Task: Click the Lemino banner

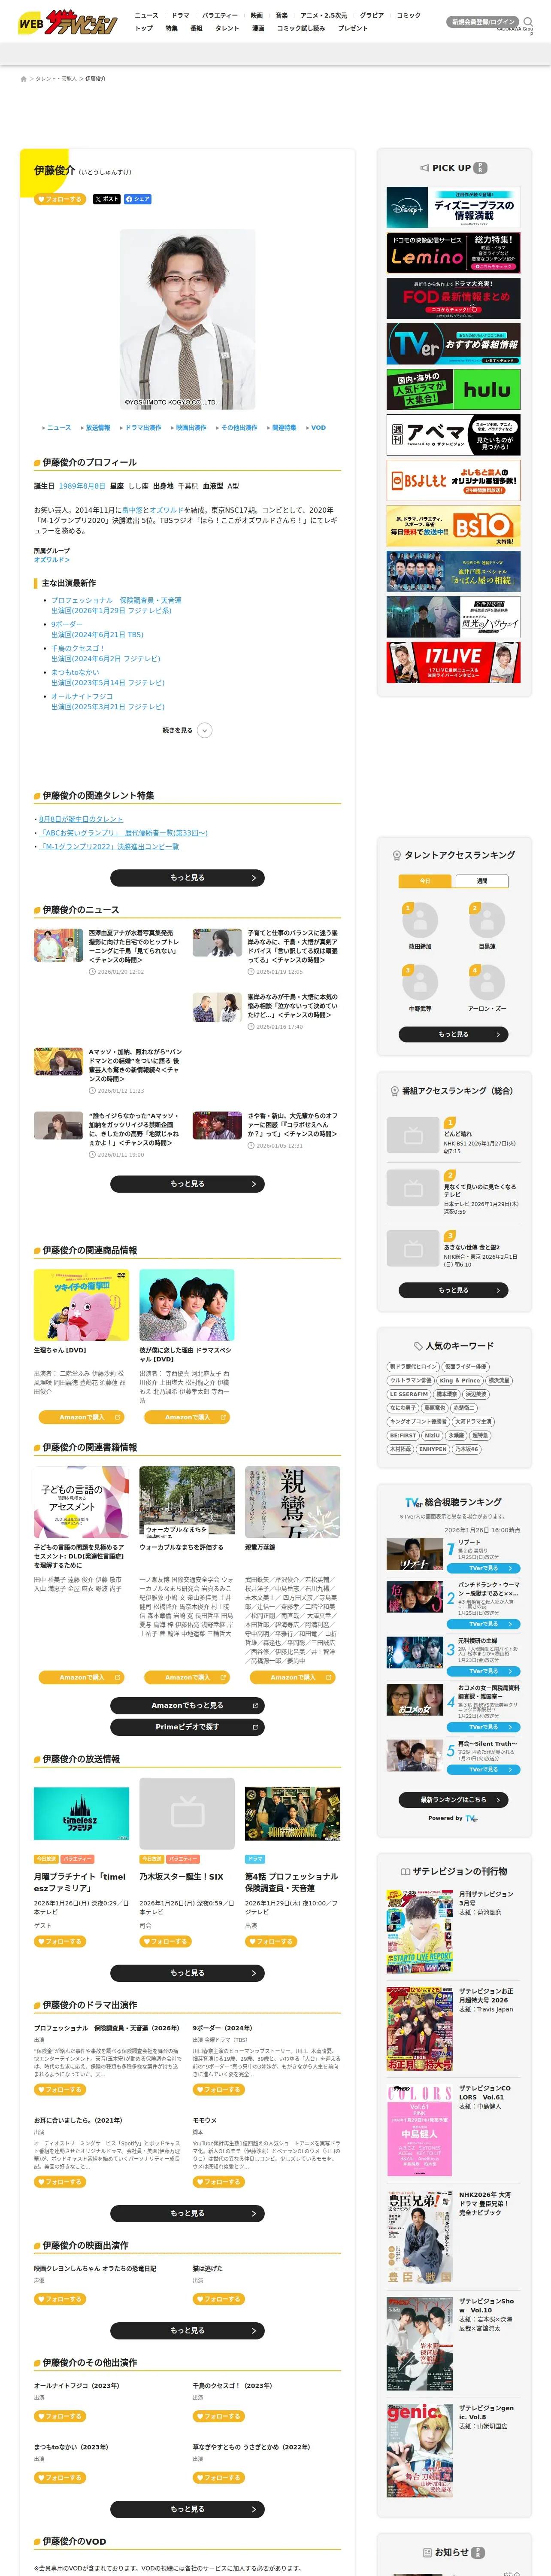Action: click(x=453, y=253)
